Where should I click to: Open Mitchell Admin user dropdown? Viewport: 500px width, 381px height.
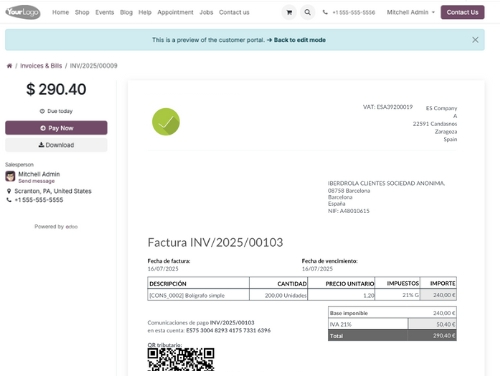click(411, 12)
